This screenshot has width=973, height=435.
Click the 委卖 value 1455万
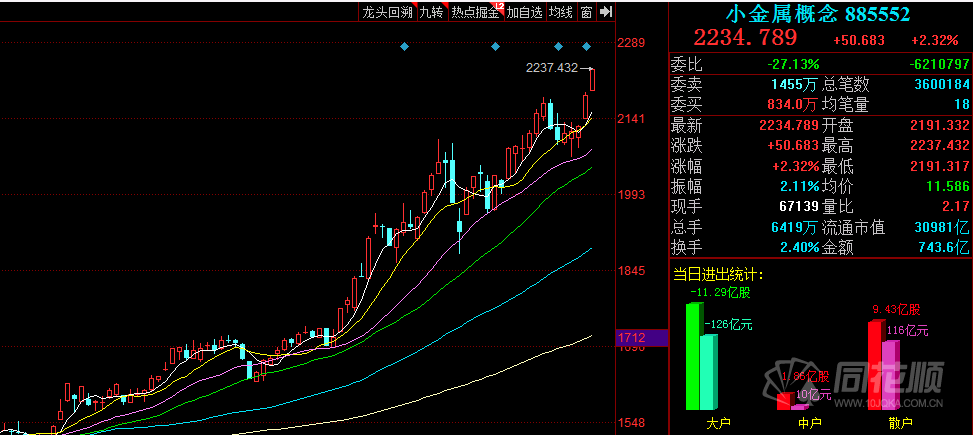point(797,84)
